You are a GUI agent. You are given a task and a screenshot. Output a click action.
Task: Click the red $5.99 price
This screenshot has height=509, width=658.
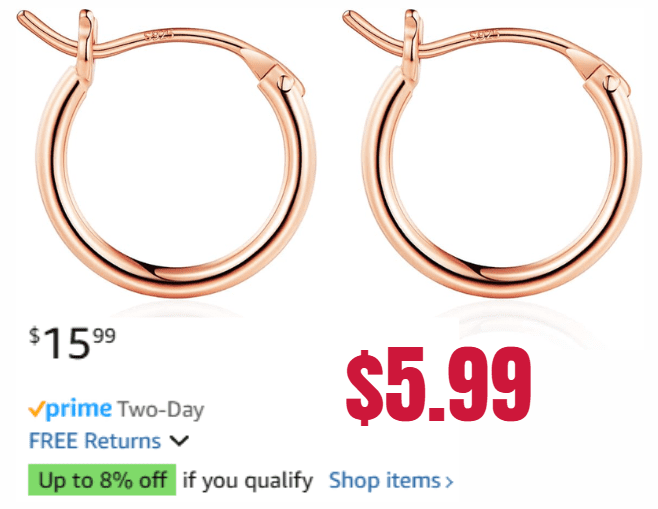[438, 384]
